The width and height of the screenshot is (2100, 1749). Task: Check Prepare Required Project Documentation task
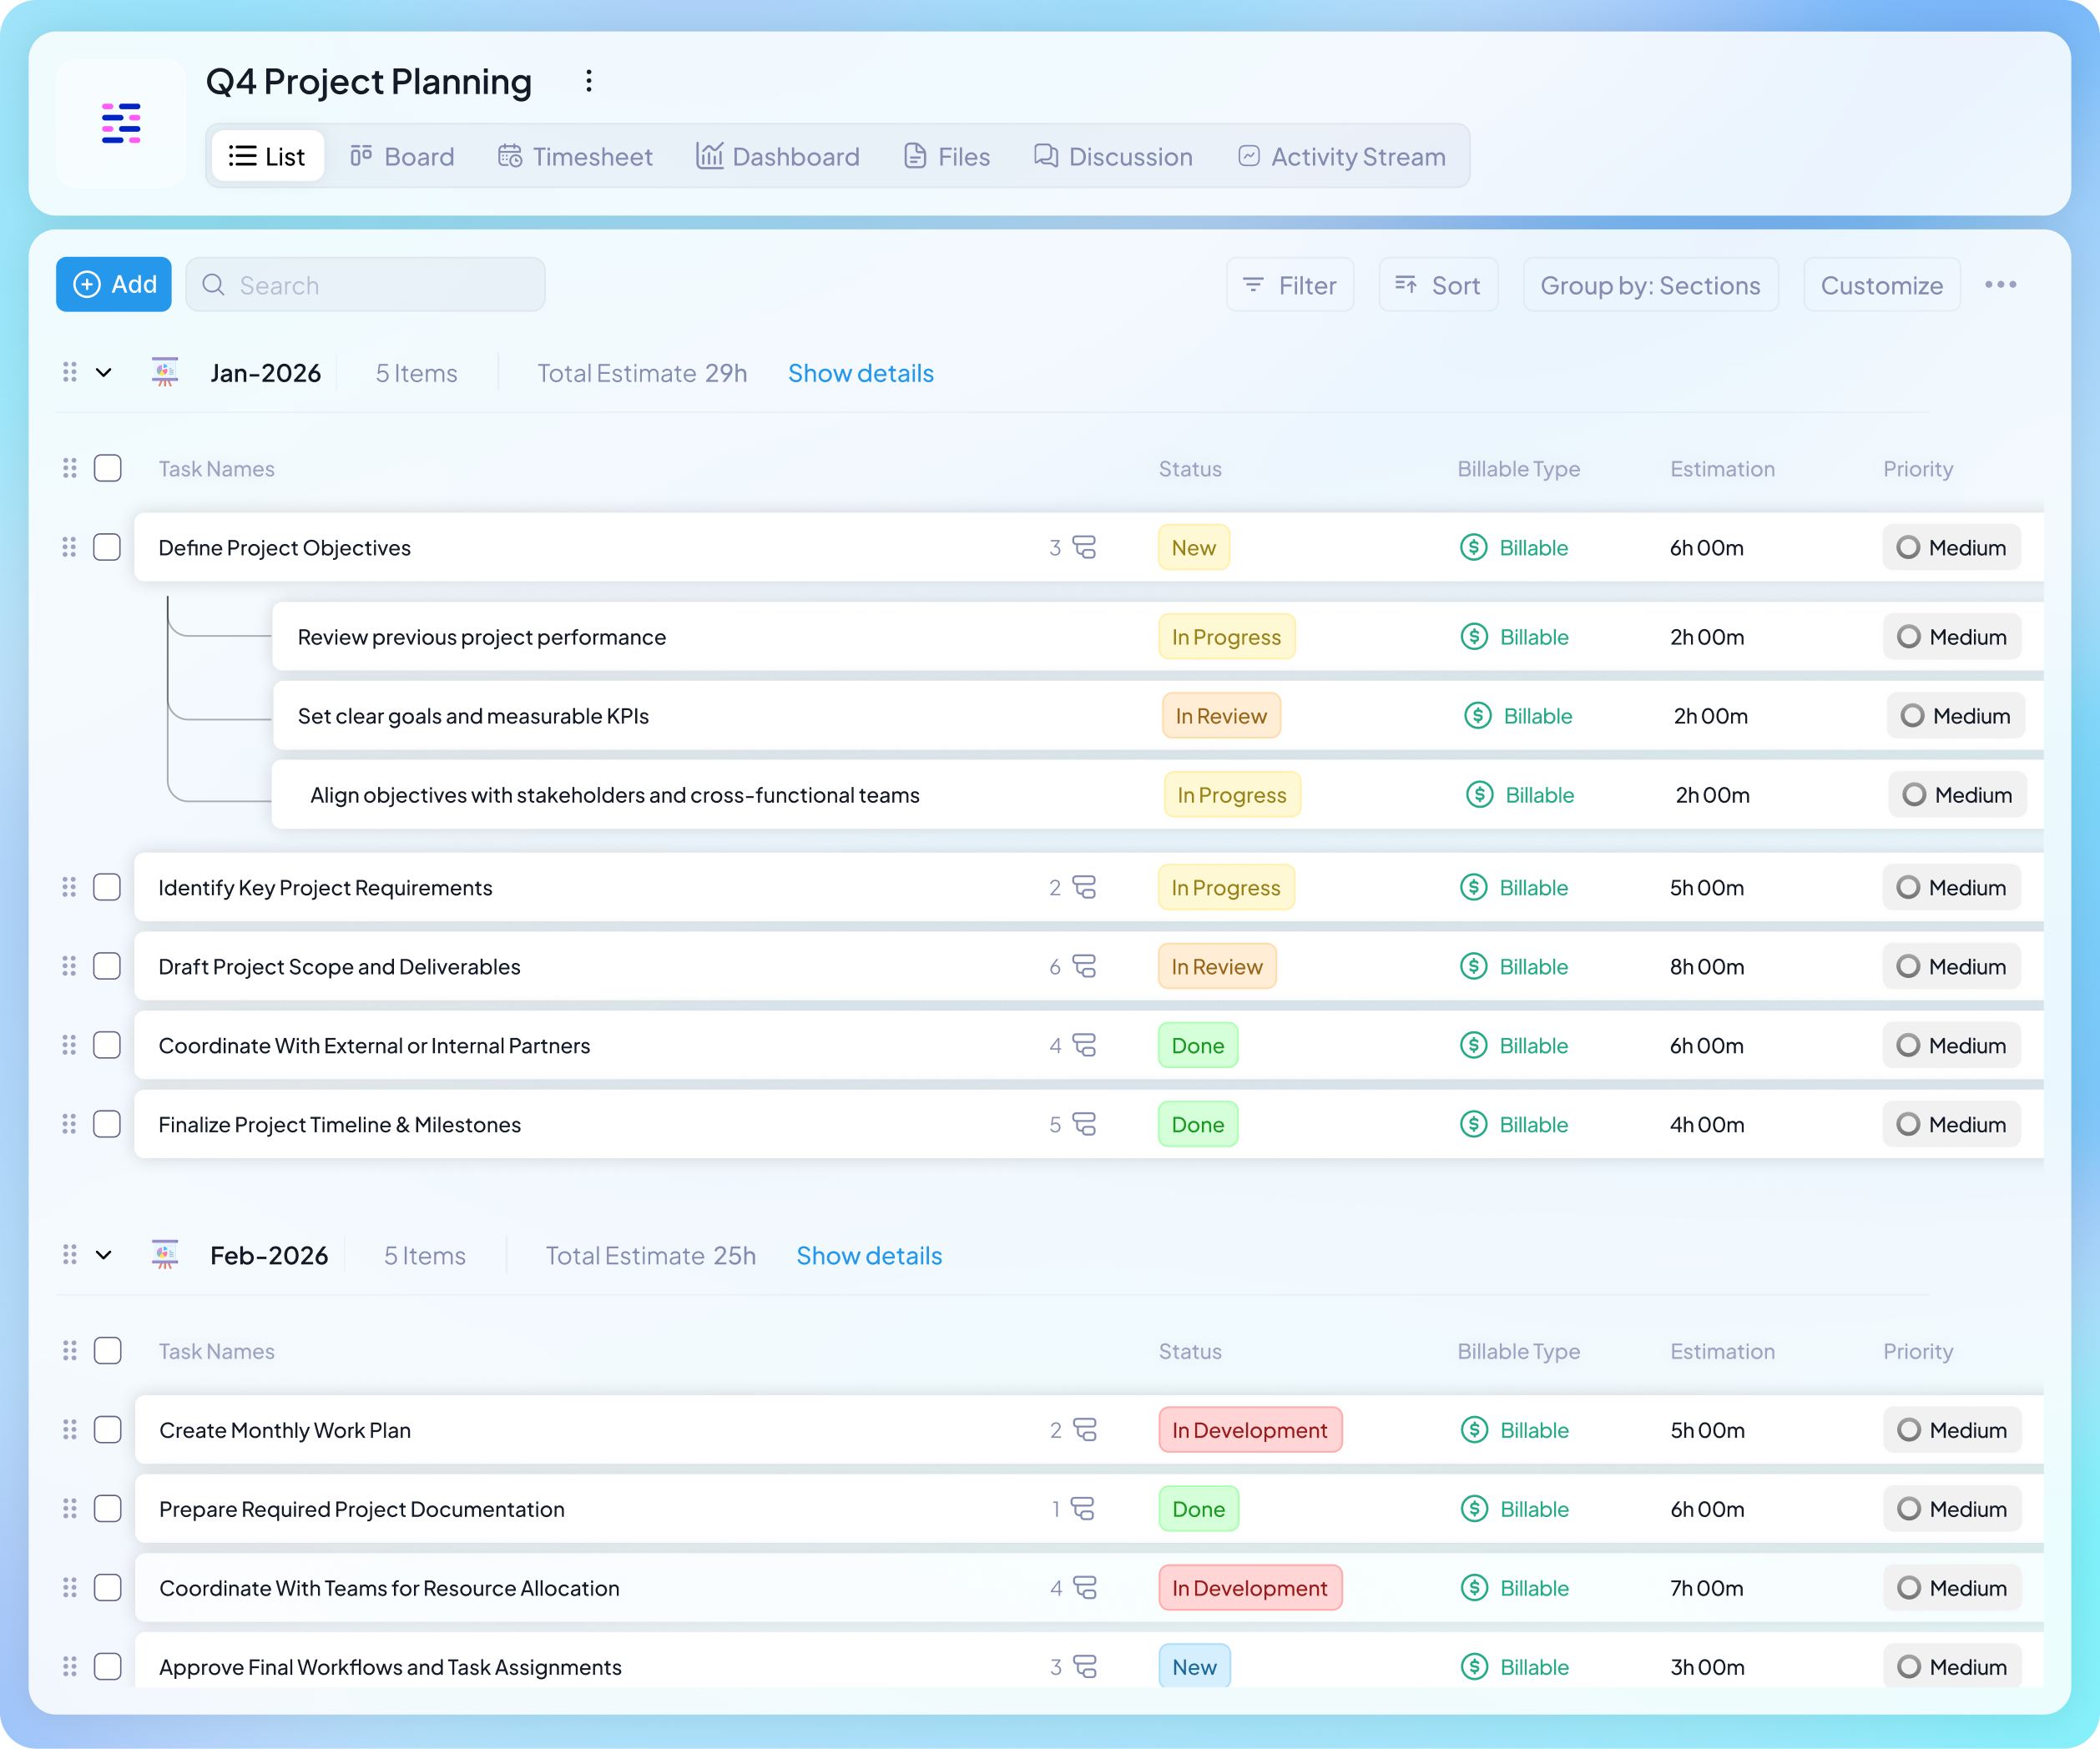point(107,1509)
